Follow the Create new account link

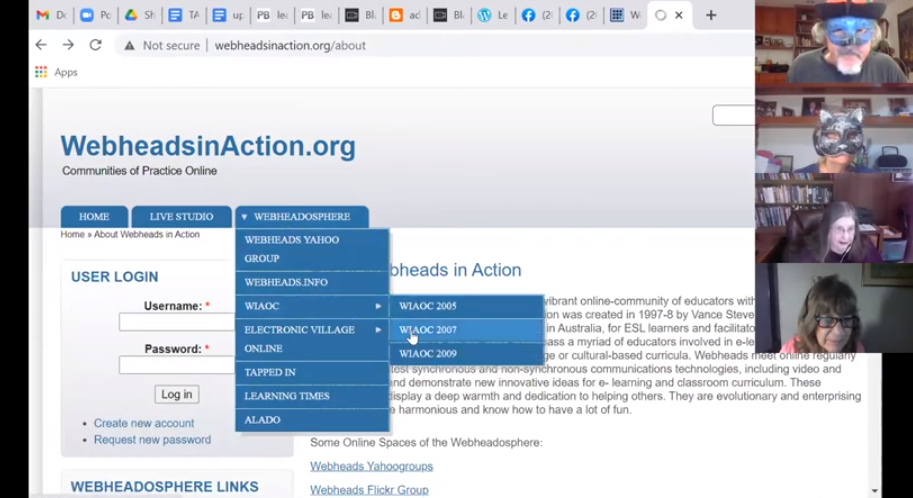tap(144, 423)
